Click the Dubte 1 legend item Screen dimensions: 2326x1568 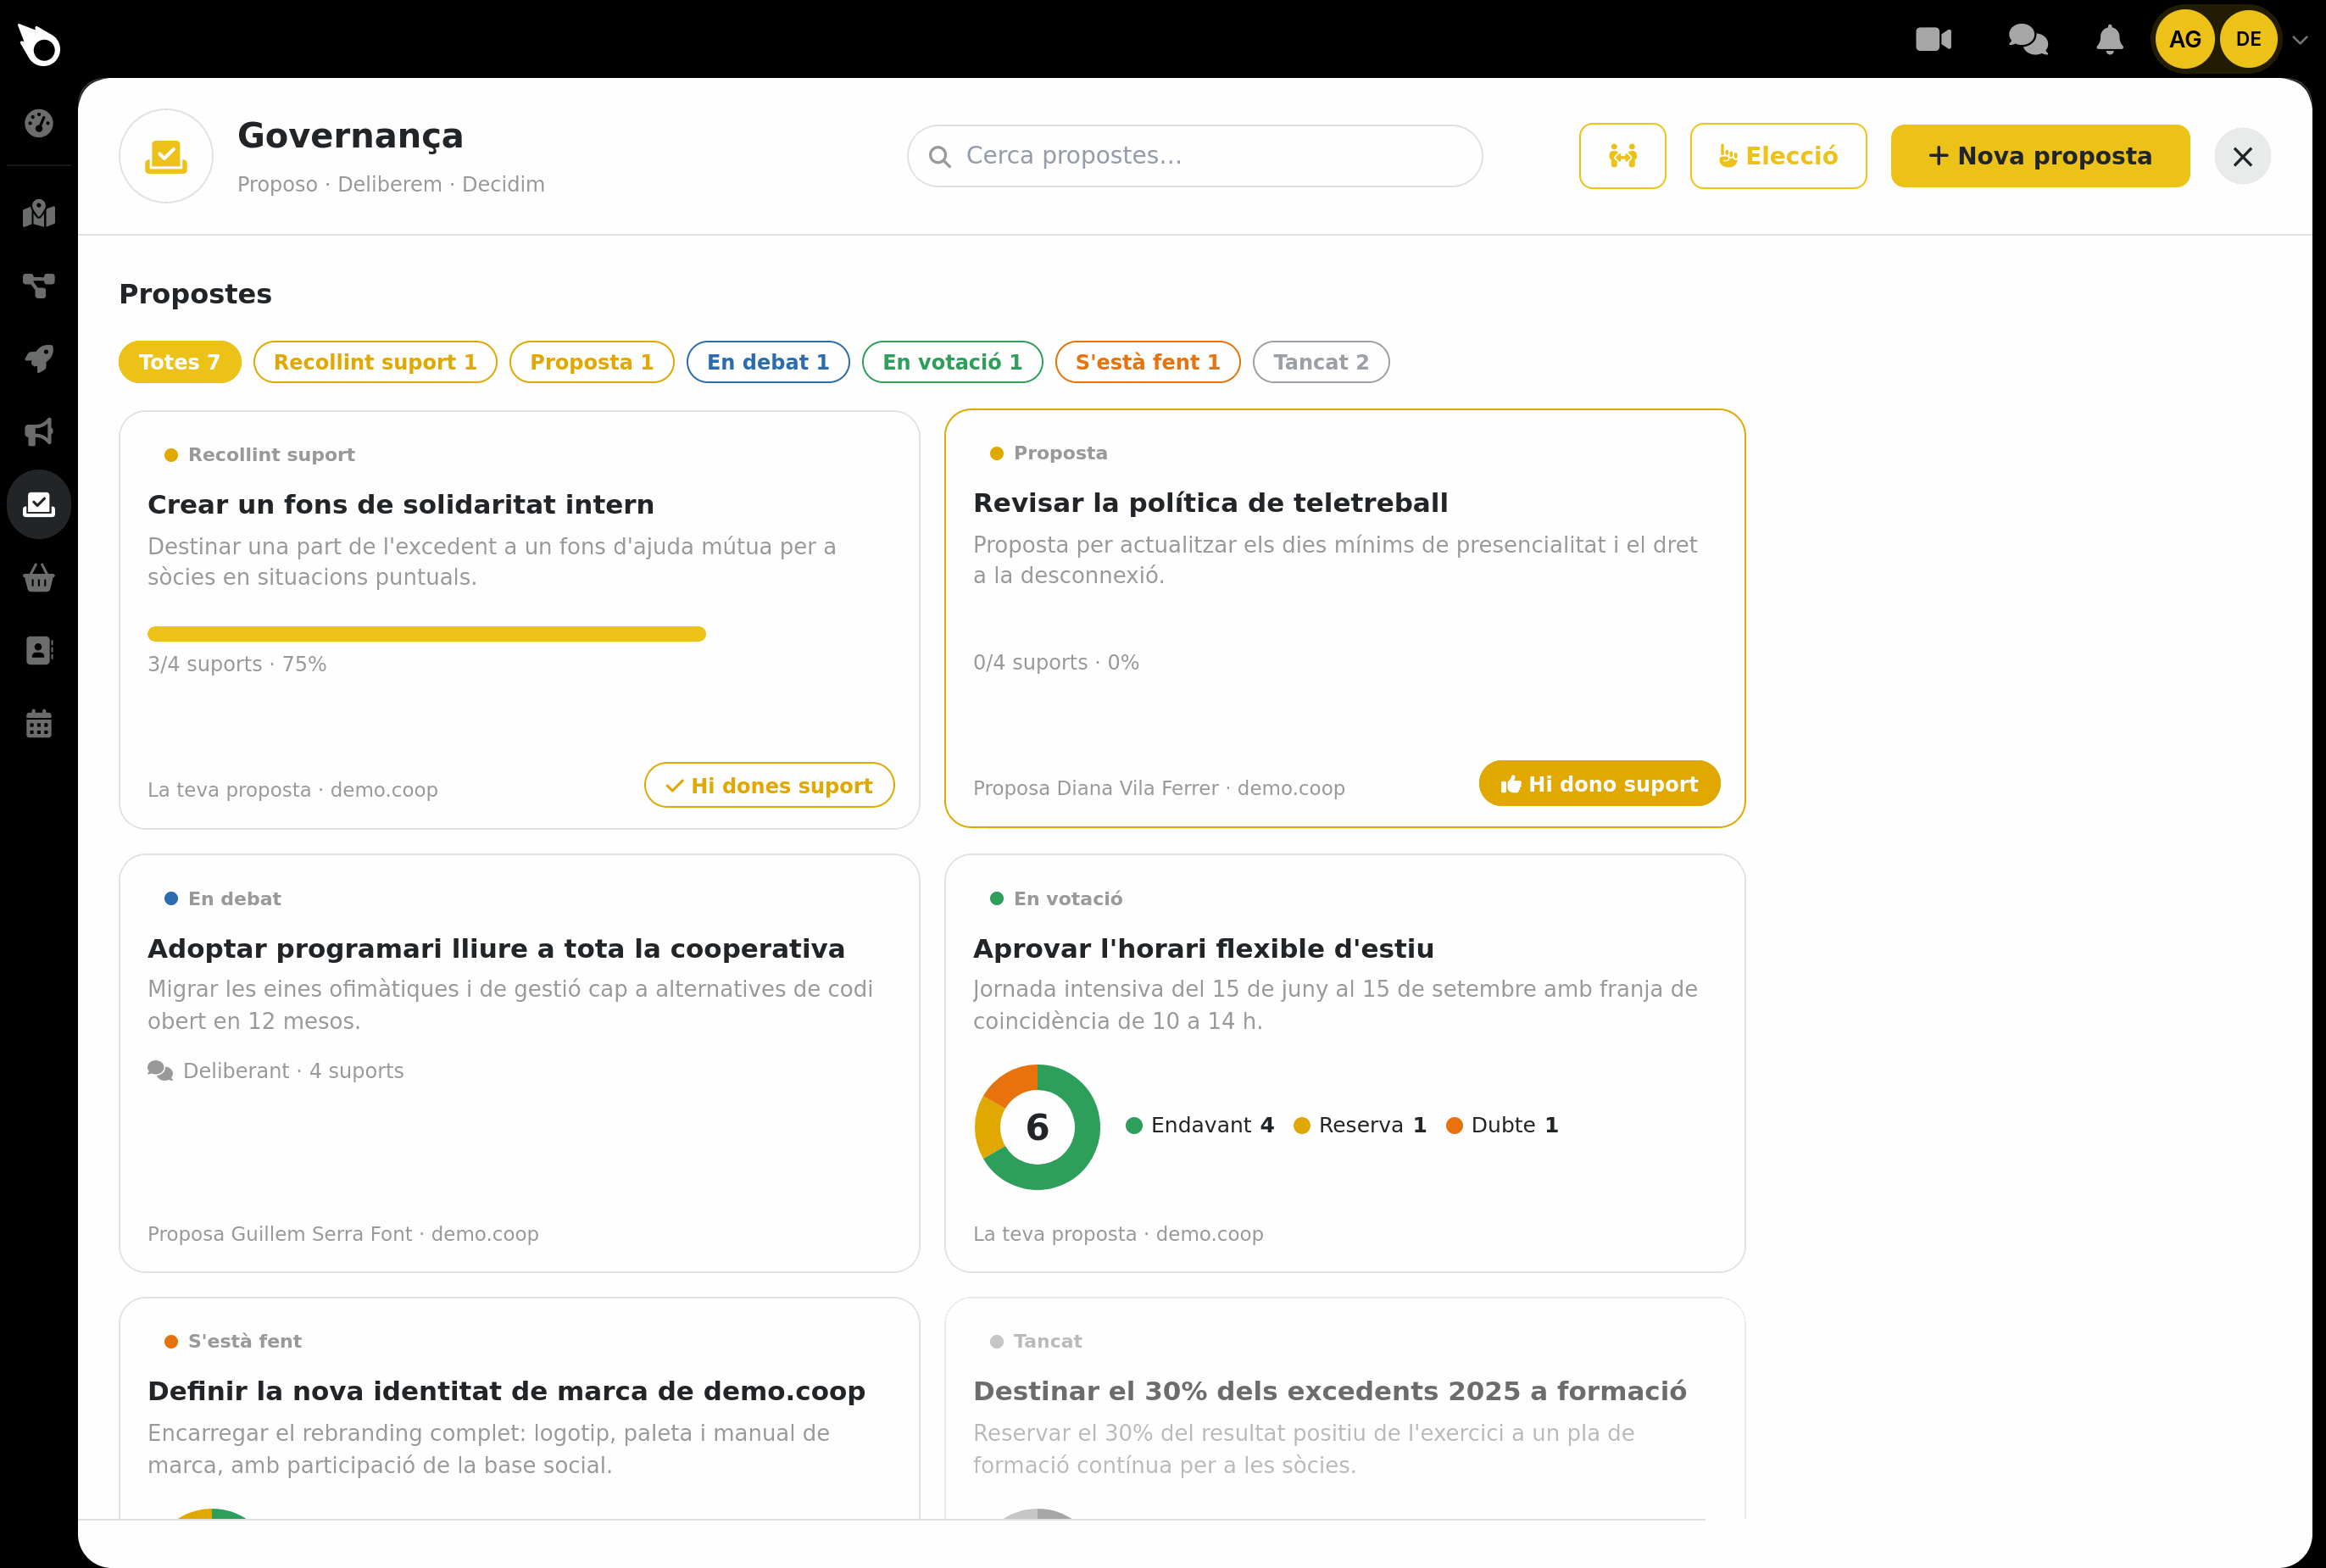[1501, 1125]
